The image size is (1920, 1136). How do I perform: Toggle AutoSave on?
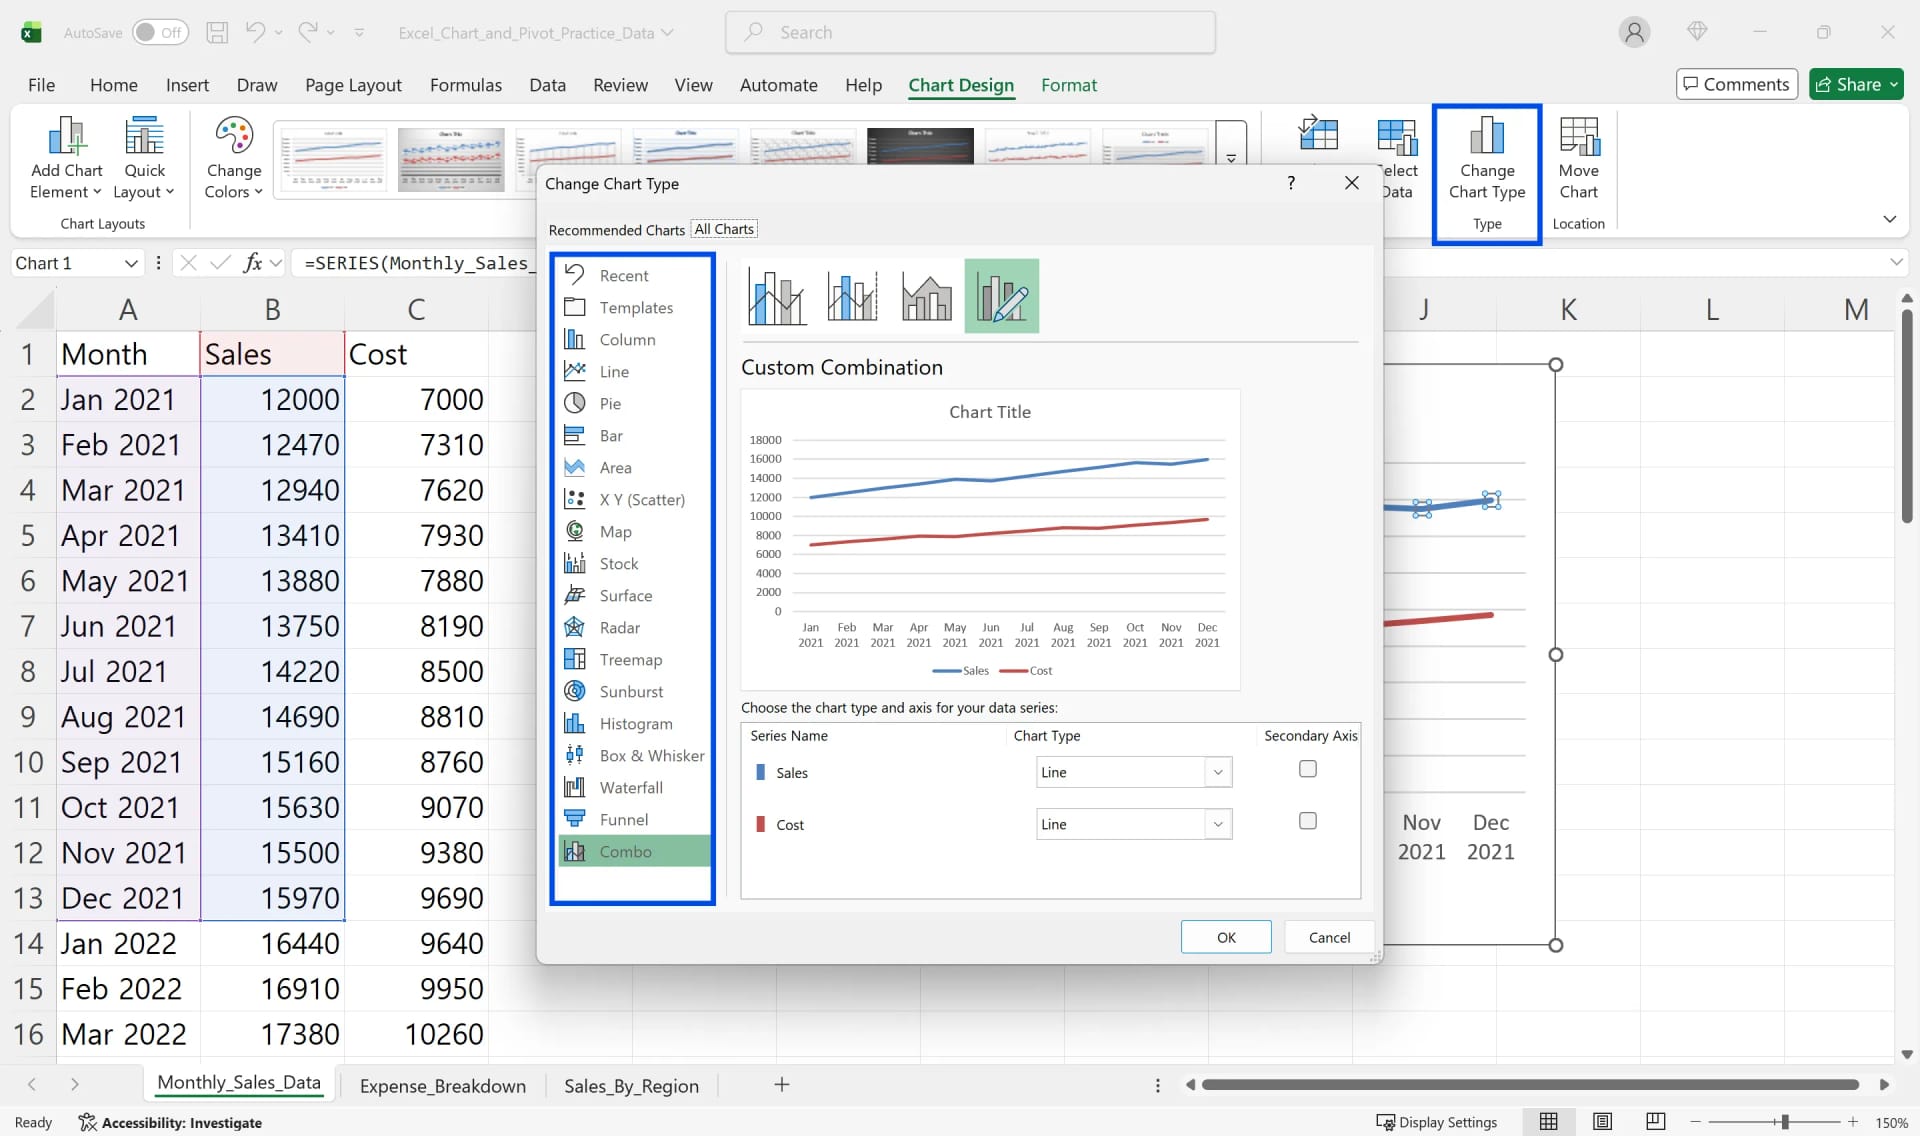161,32
